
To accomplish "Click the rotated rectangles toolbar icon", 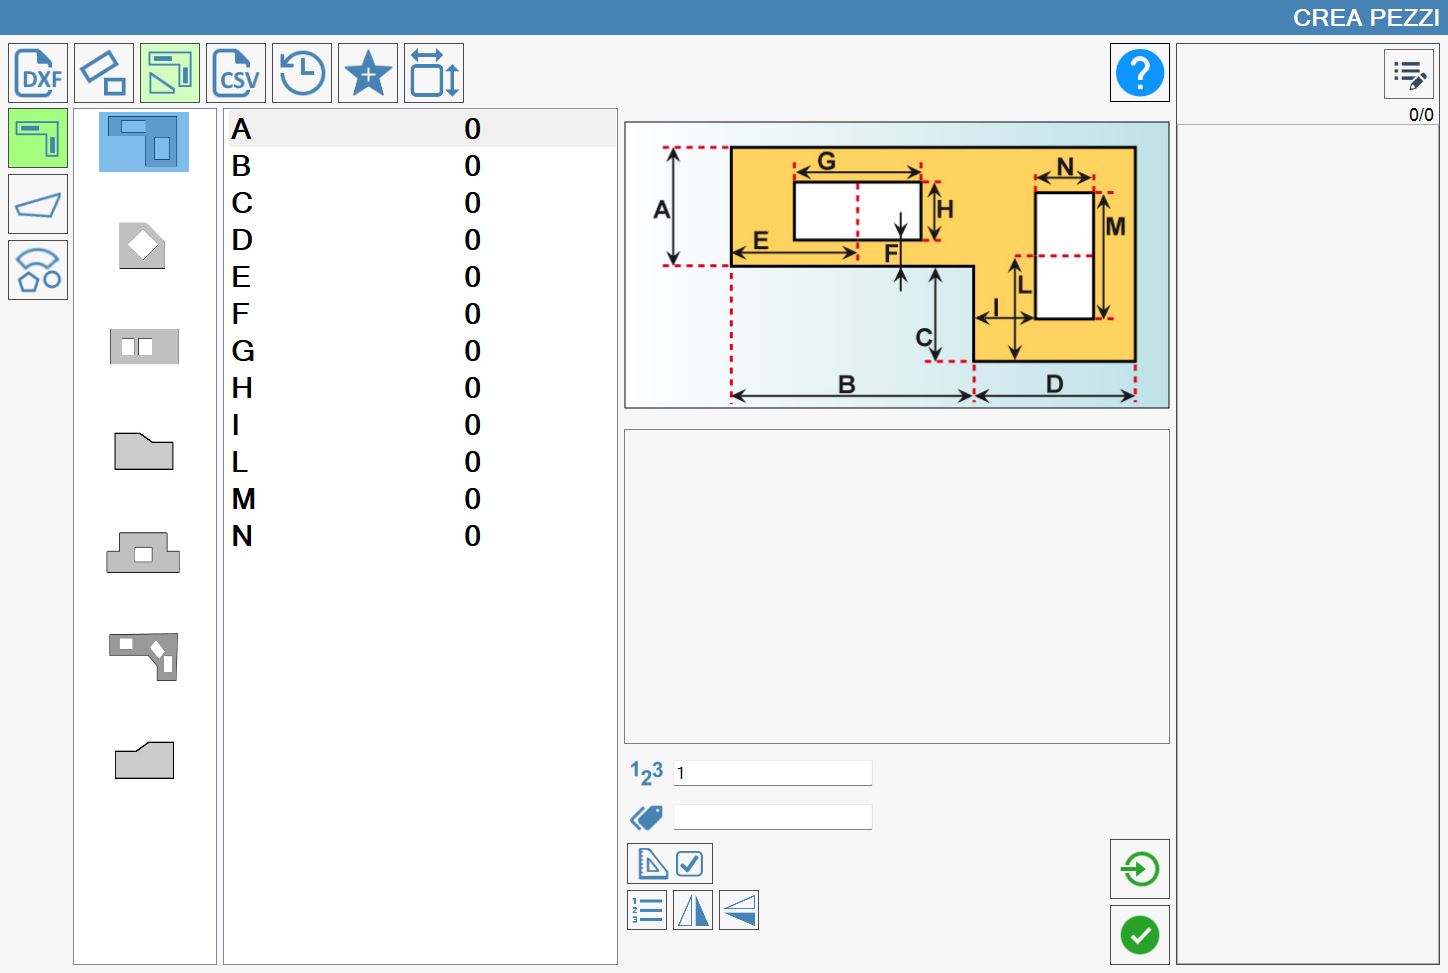I will coord(104,73).
